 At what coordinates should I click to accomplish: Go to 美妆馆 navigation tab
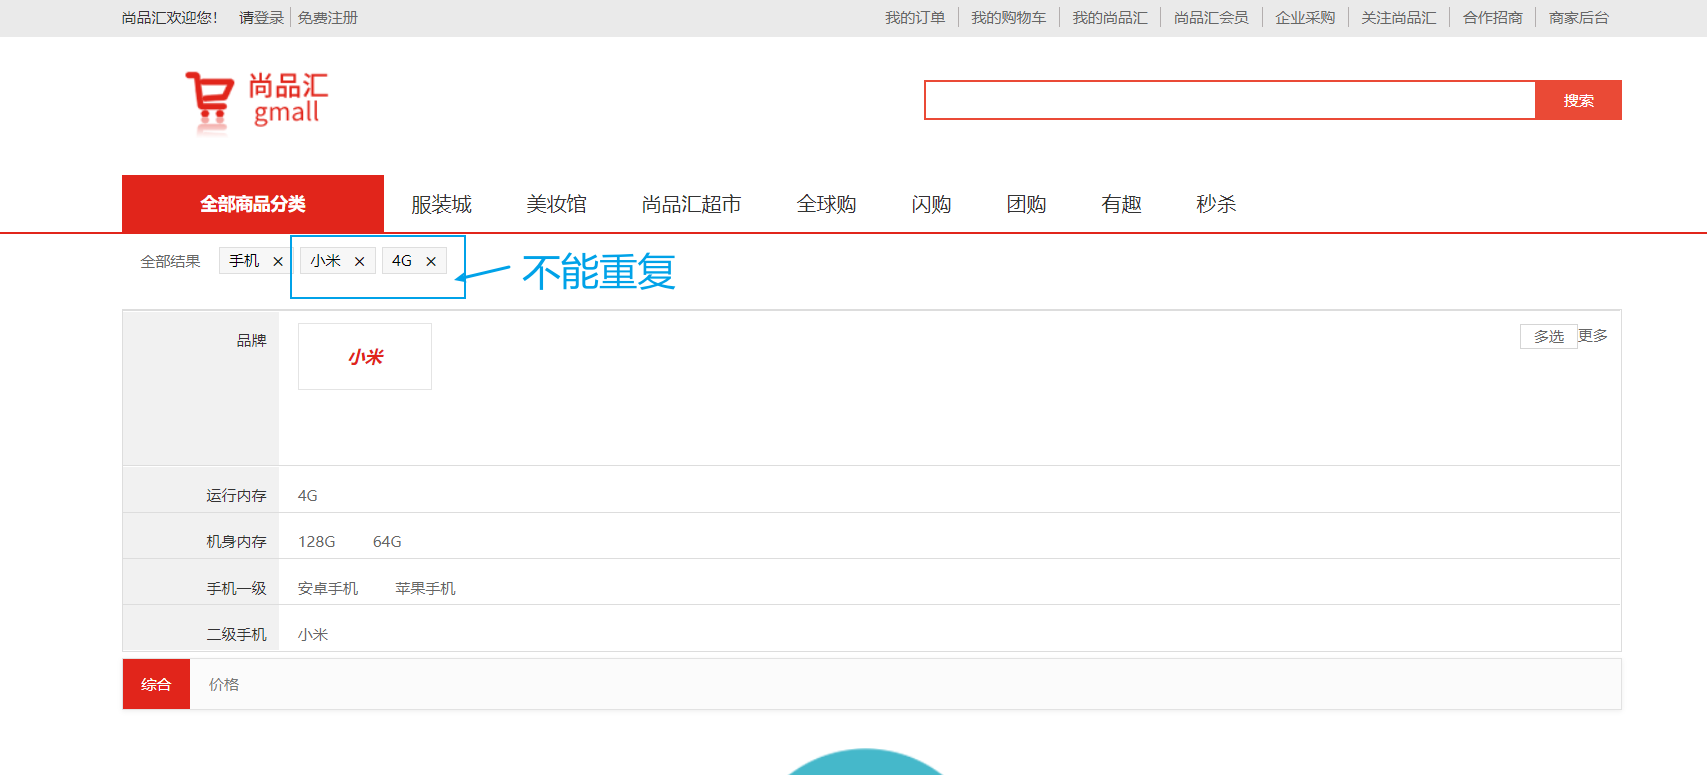556,204
